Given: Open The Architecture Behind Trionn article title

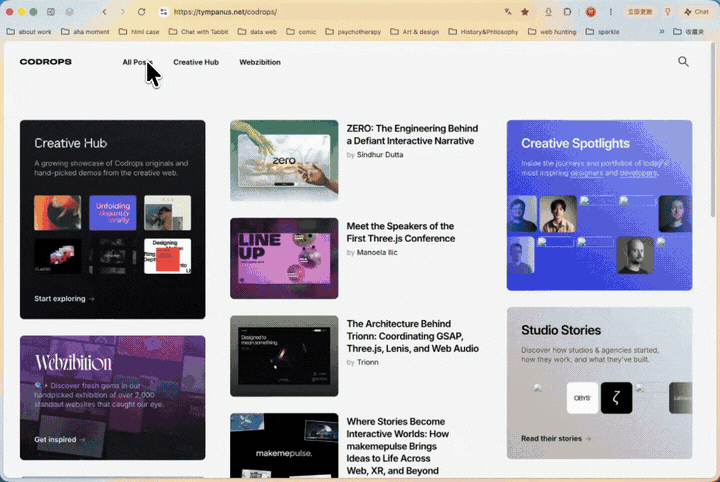Looking at the screenshot, I should pos(412,336).
